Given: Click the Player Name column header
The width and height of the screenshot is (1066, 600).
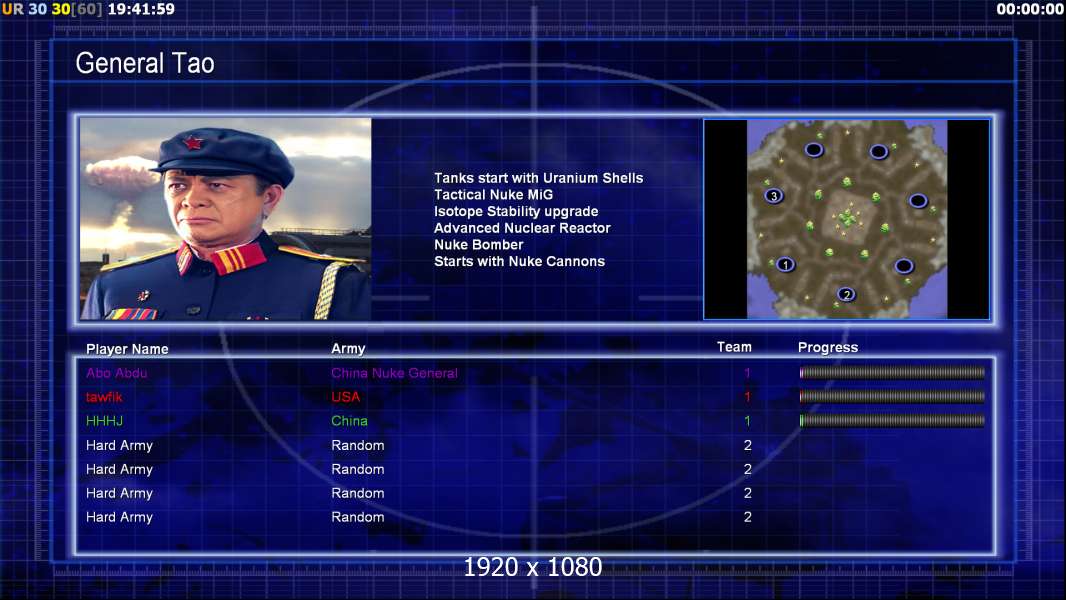Looking at the screenshot, I should click(127, 349).
